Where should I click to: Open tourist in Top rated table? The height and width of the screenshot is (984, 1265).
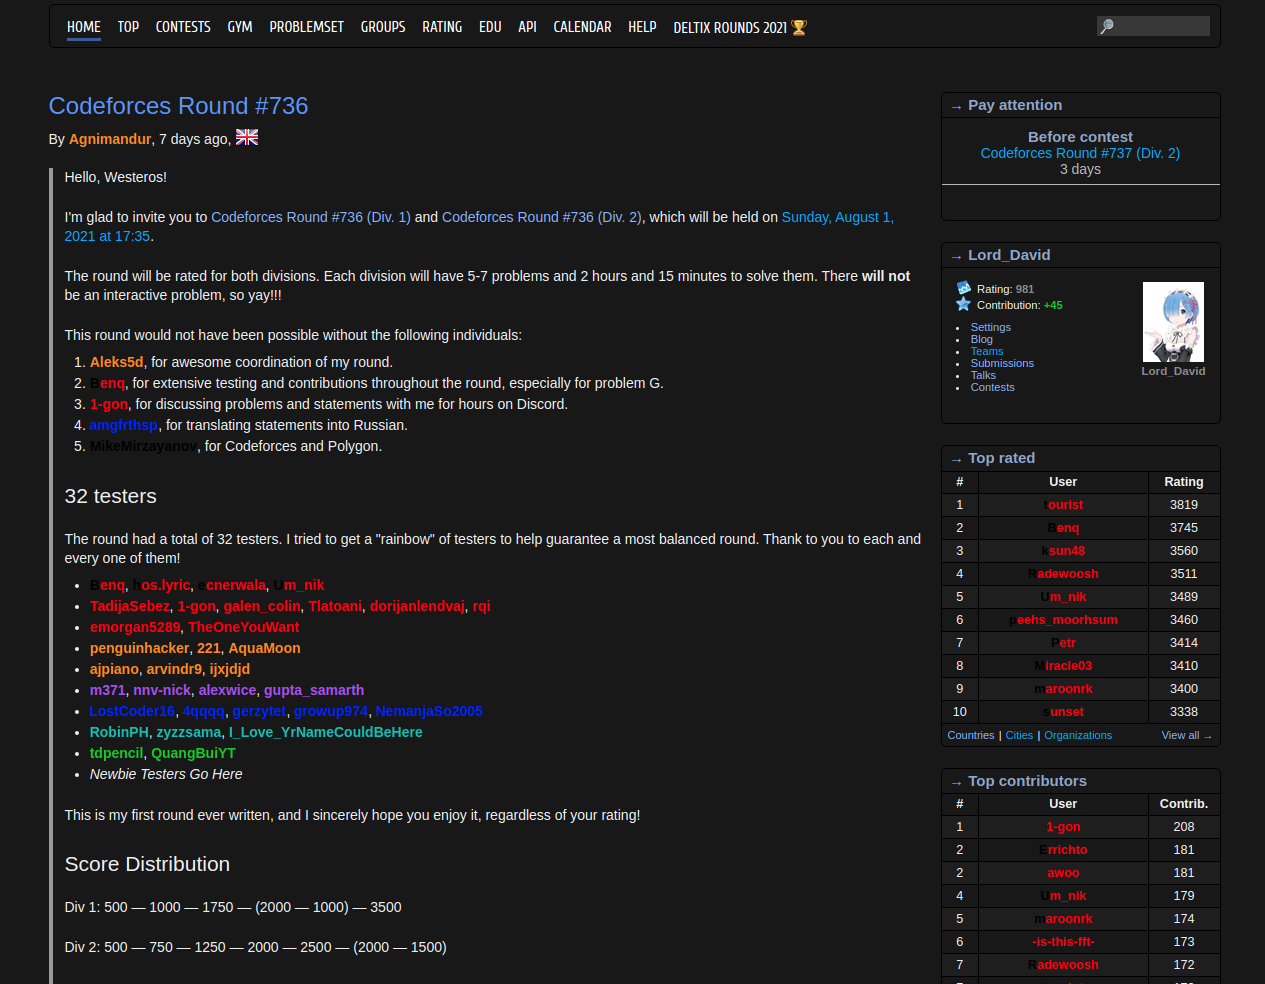[x=1063, y=505]
